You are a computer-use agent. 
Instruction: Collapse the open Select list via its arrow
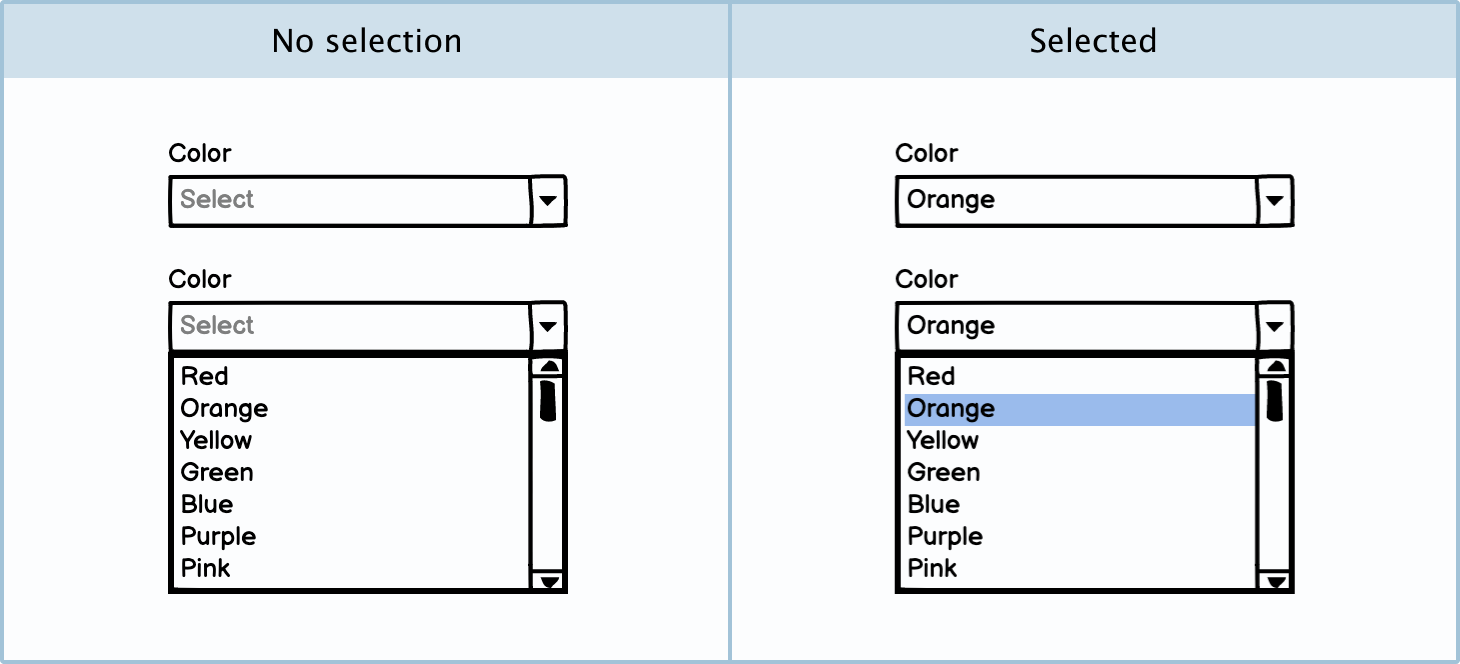click(x=547, y=327)
